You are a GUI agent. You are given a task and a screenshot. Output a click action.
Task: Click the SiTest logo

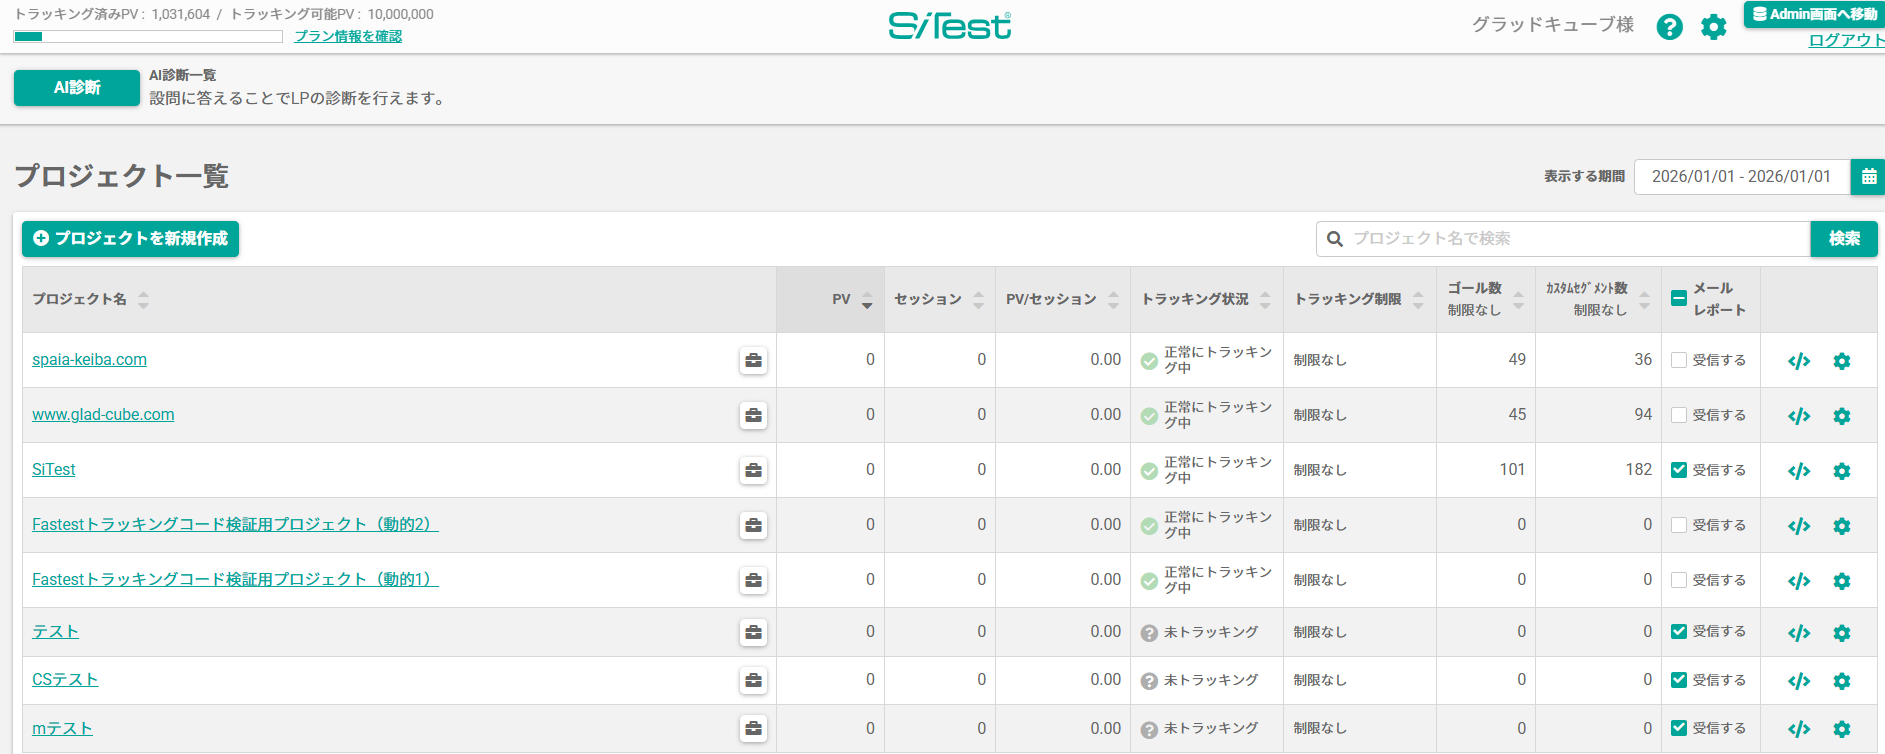click(950, 26)
